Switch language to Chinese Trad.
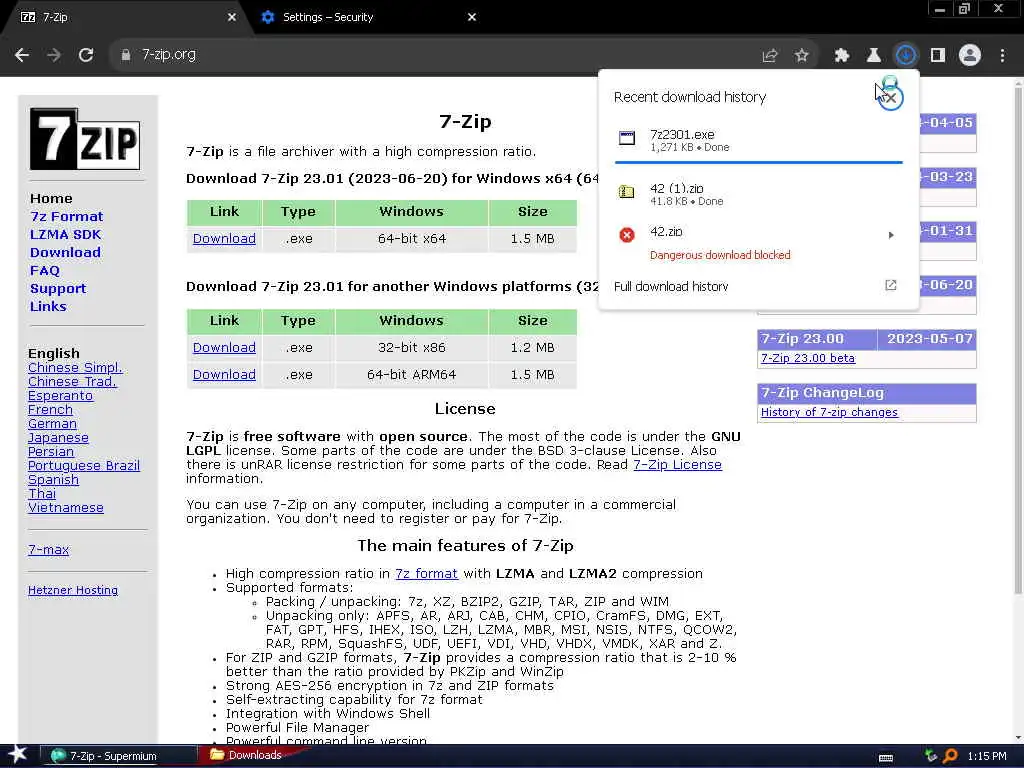 72,381
